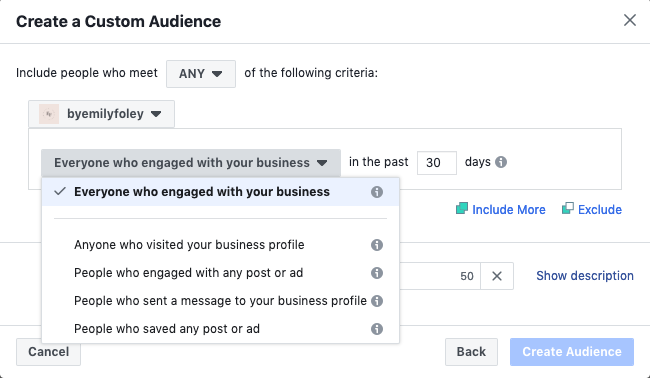Screen dimensions: 650x378
Task: Click the byemilyfoley profile avatar
Action: coord(49,114)
